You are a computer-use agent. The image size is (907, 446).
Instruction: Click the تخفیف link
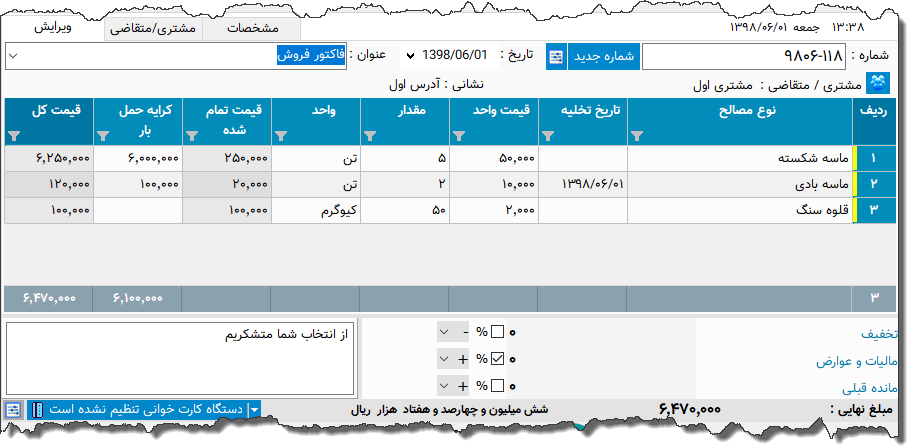pos(879,334)
